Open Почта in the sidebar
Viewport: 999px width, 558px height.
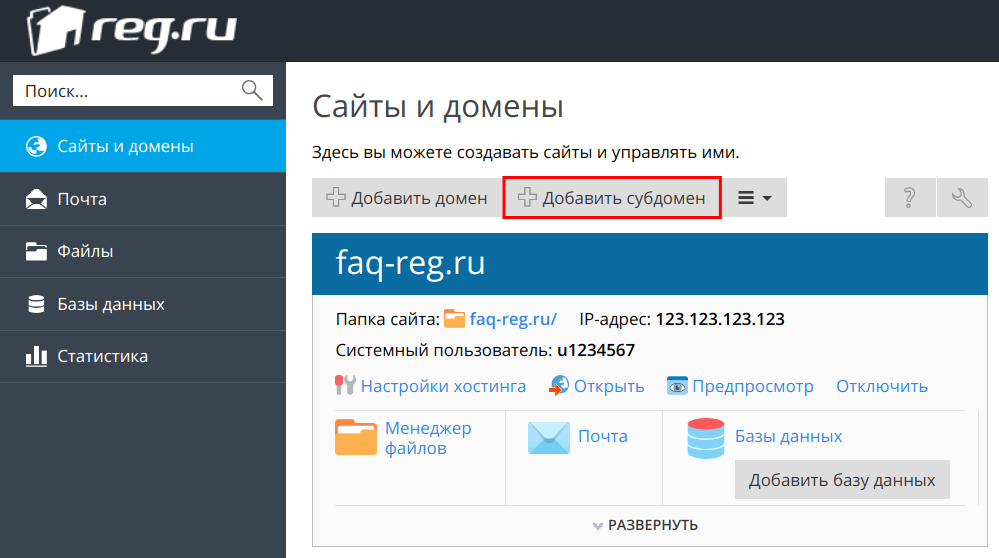point(143,199)
